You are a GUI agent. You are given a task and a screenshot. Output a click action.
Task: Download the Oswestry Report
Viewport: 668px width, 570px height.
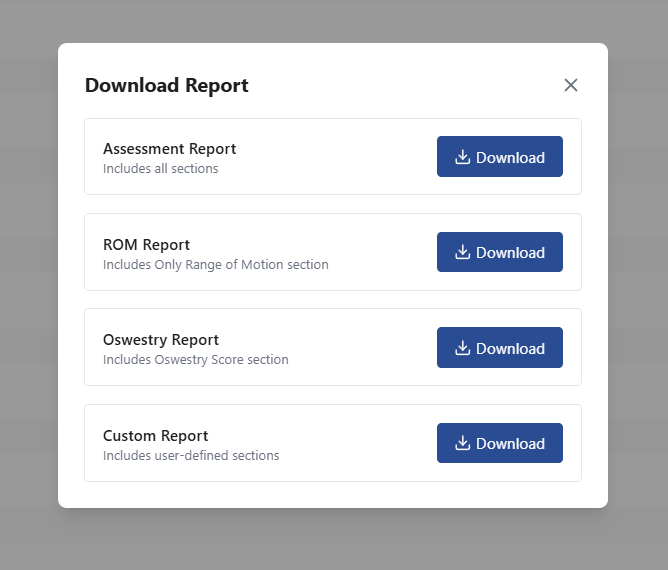[x=500, y=348]
